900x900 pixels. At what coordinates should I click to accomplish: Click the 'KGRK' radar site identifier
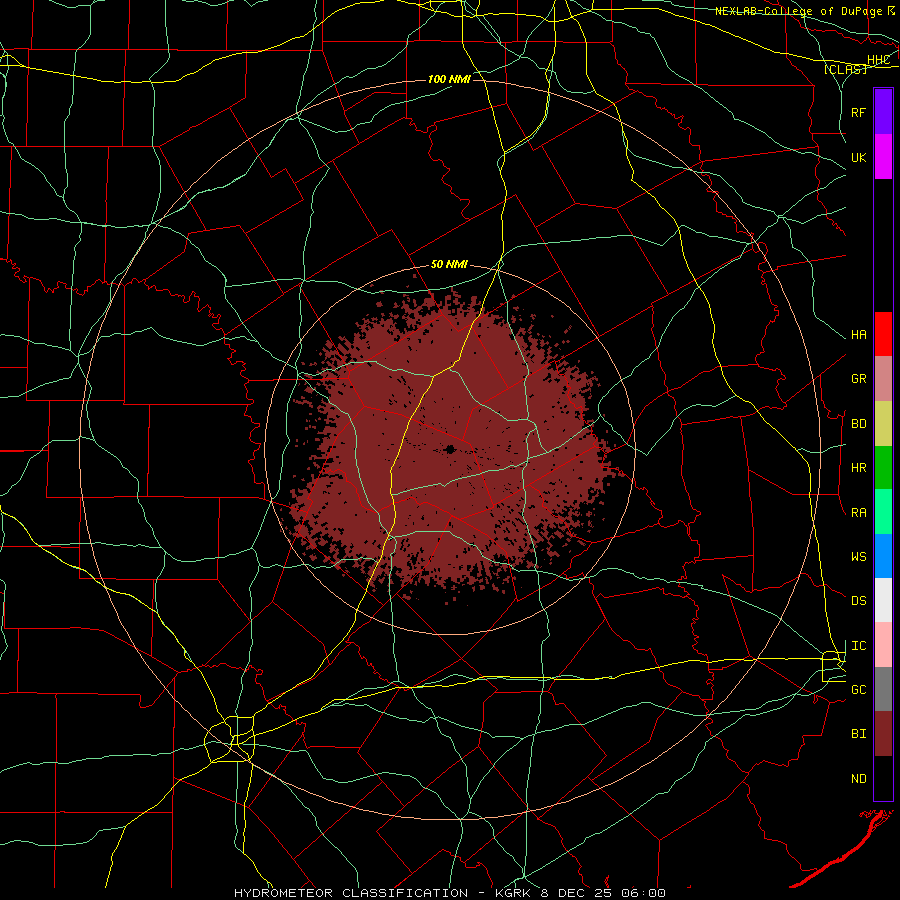[x=511, y=893]
